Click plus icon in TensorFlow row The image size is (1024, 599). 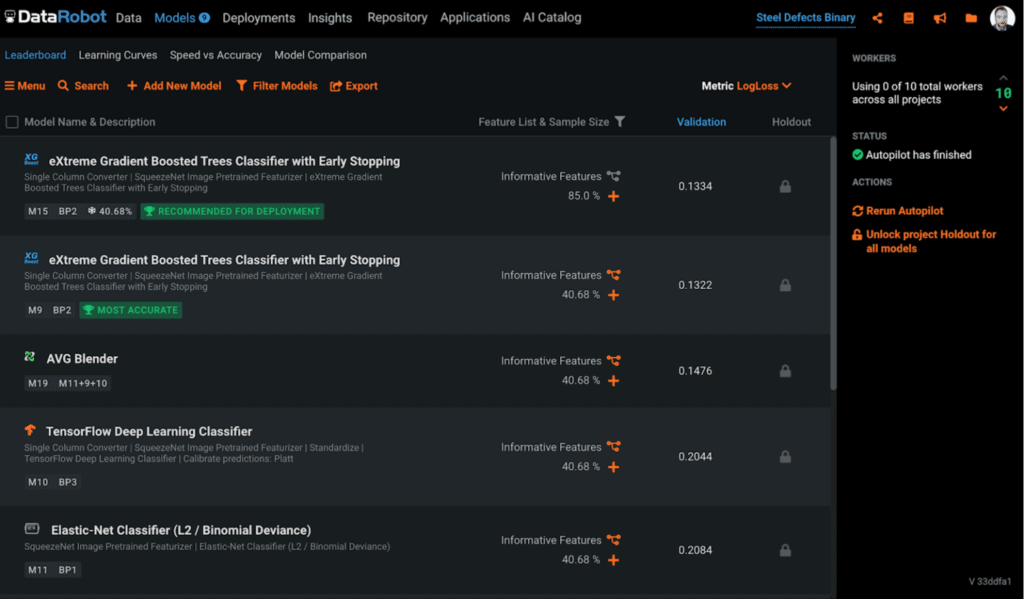click(x=613, y=466)
